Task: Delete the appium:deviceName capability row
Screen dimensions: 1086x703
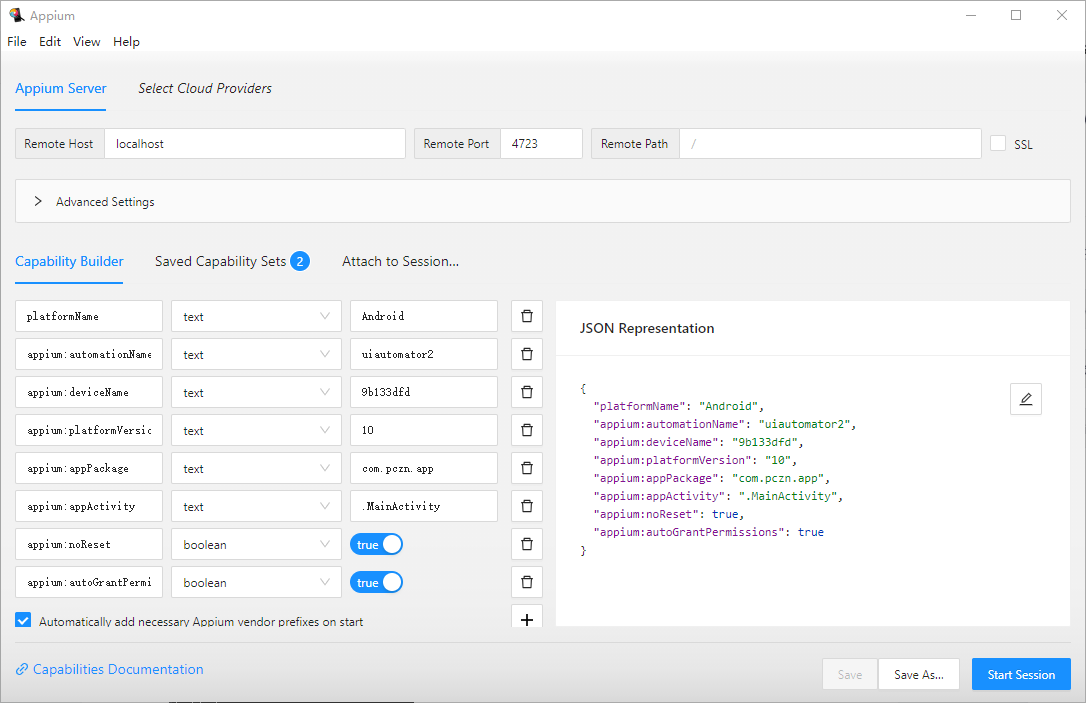Action: click(526, 392)
